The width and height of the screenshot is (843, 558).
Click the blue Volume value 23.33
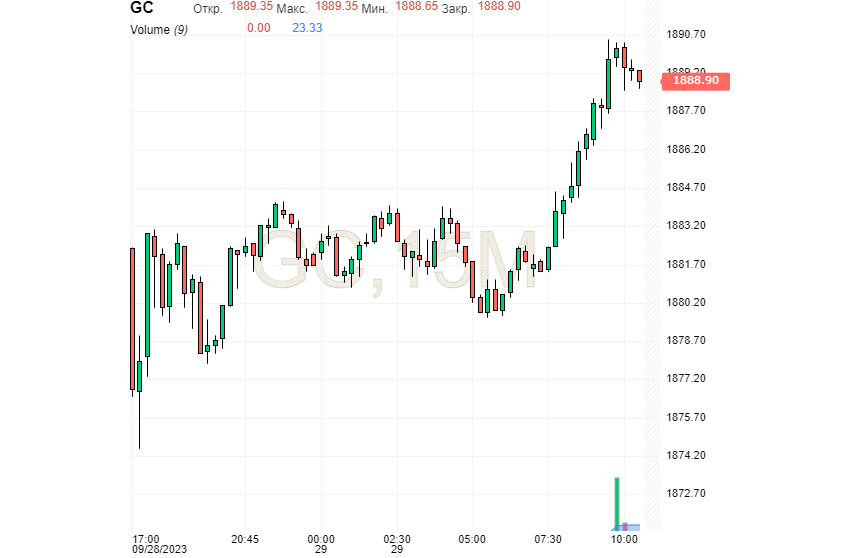pos(307,29)
